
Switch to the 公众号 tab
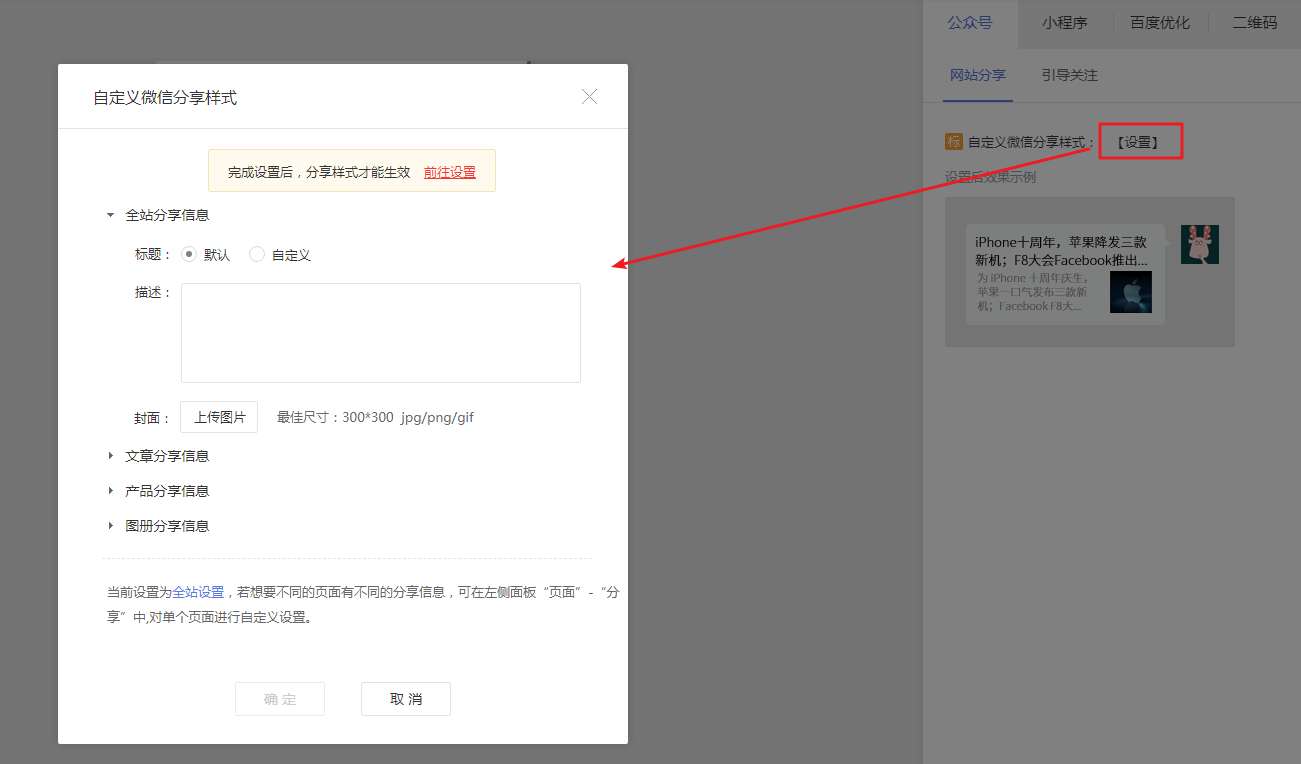pyautogui.click(x=970, y=22)
